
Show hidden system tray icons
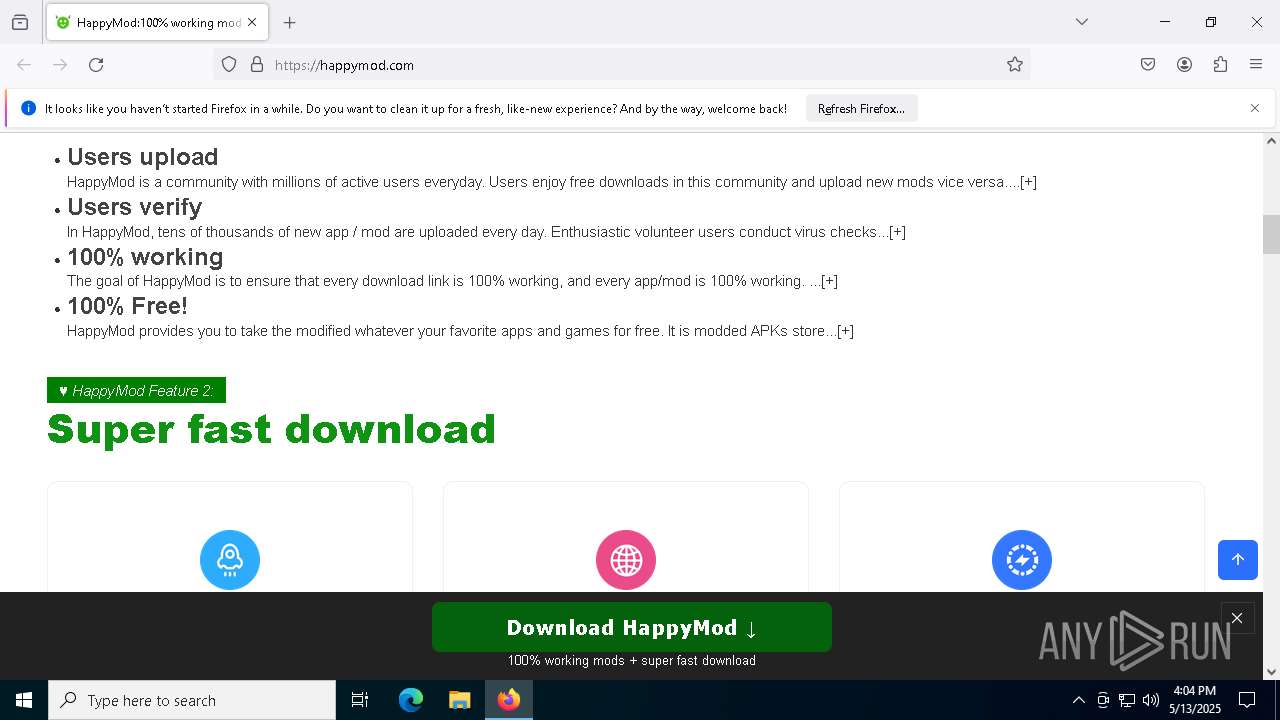pyautogui.click(x=1078, y=700)
